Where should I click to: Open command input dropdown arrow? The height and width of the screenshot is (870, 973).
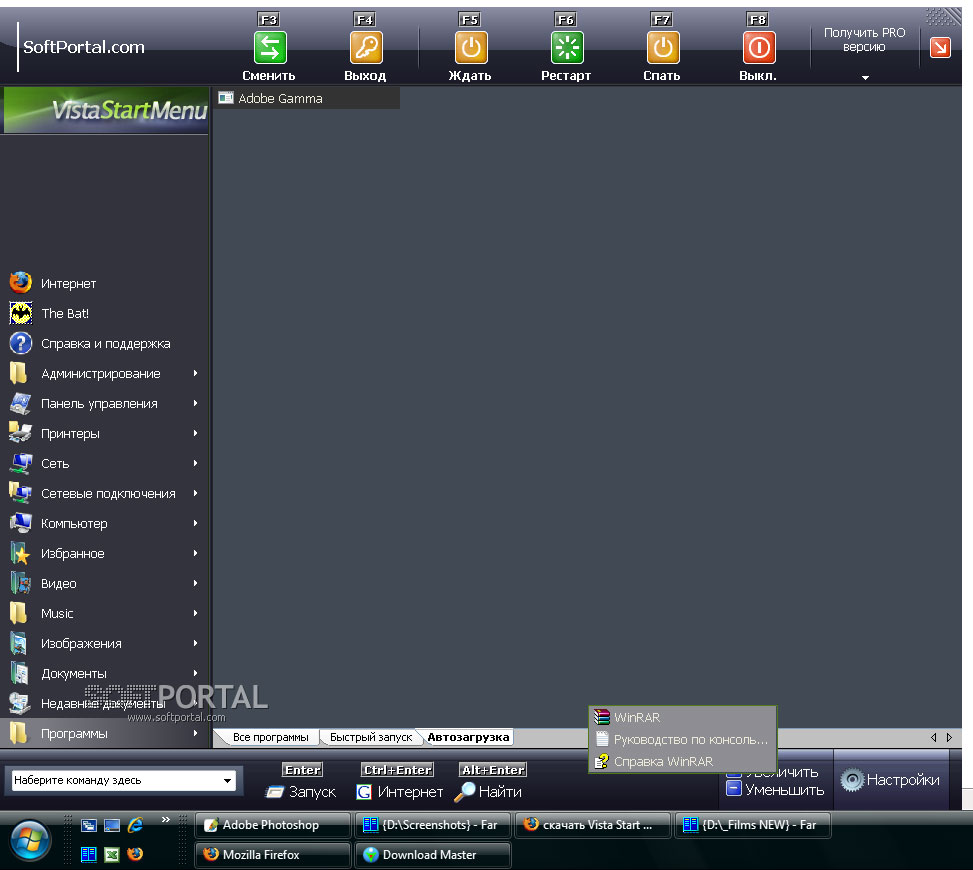pyautogui.click(x=228, y=780)
